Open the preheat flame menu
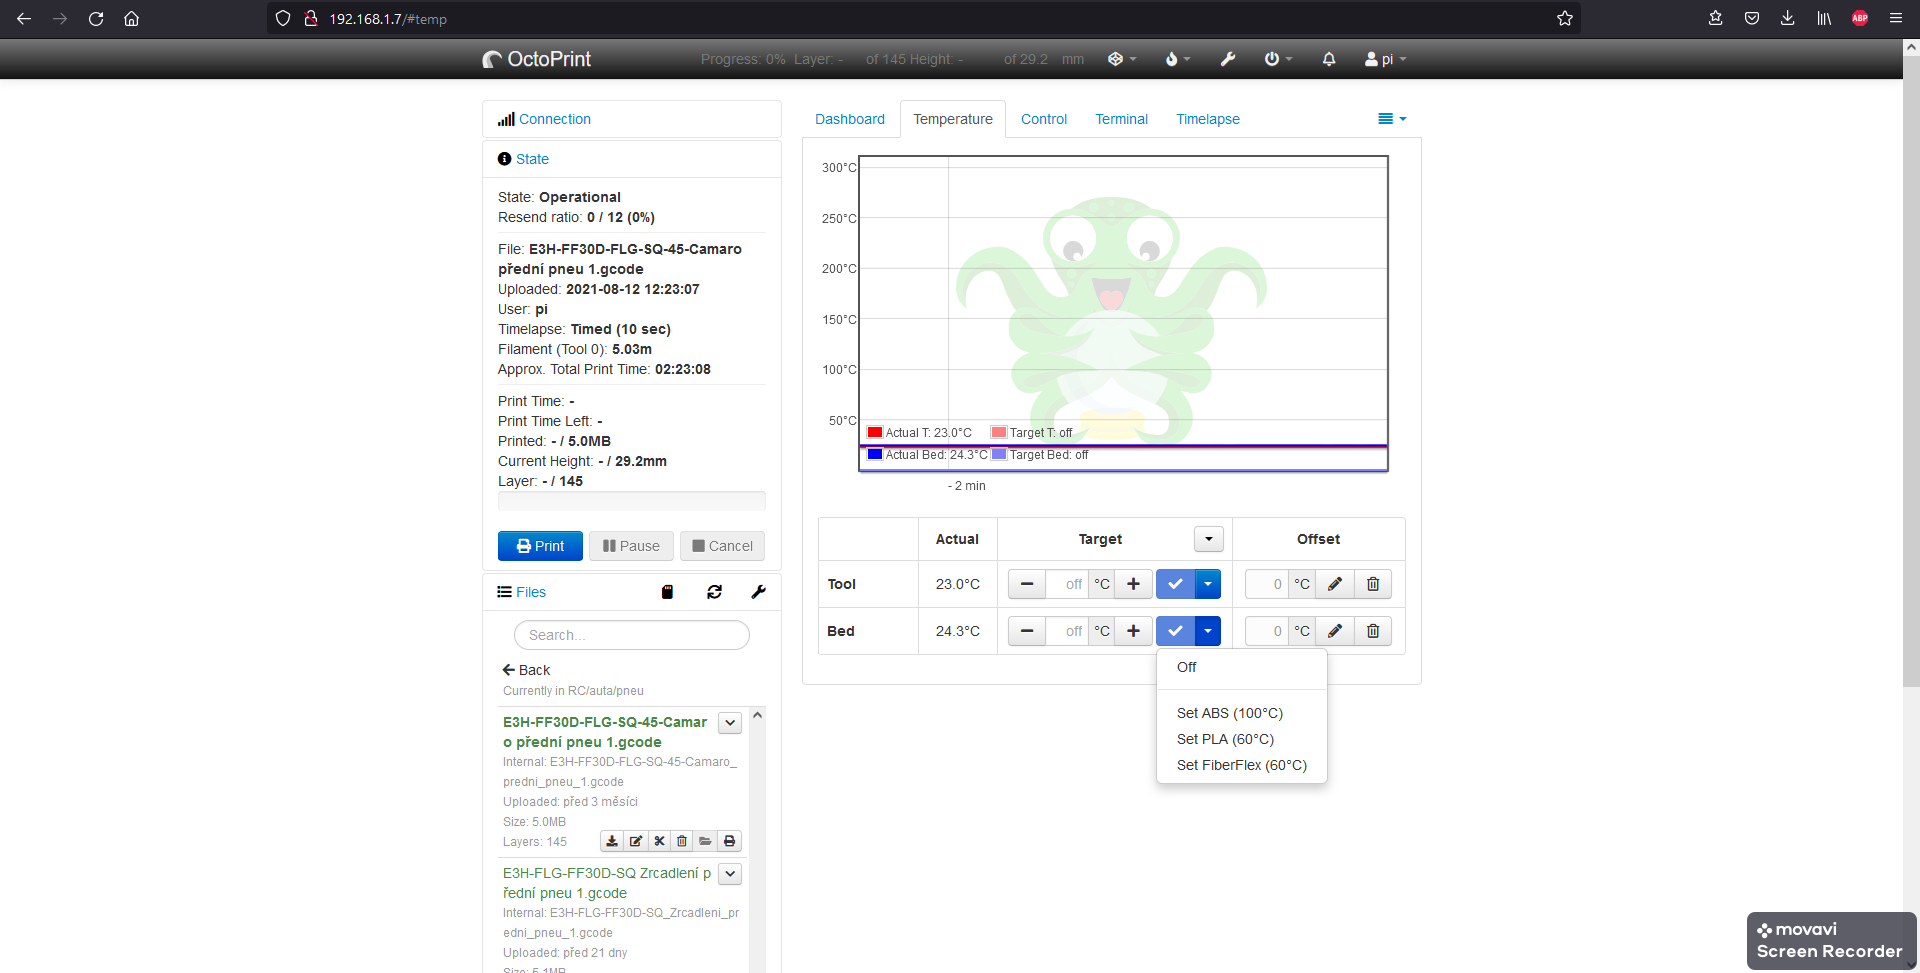The image size is (1920, 973). pos(1178,59)
